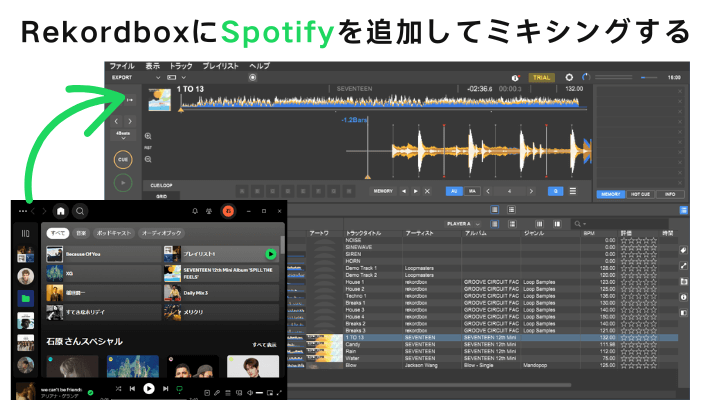Increase loop beat count with right chevron
Viewport: 711px width, 400px height.
click(531, 191)
